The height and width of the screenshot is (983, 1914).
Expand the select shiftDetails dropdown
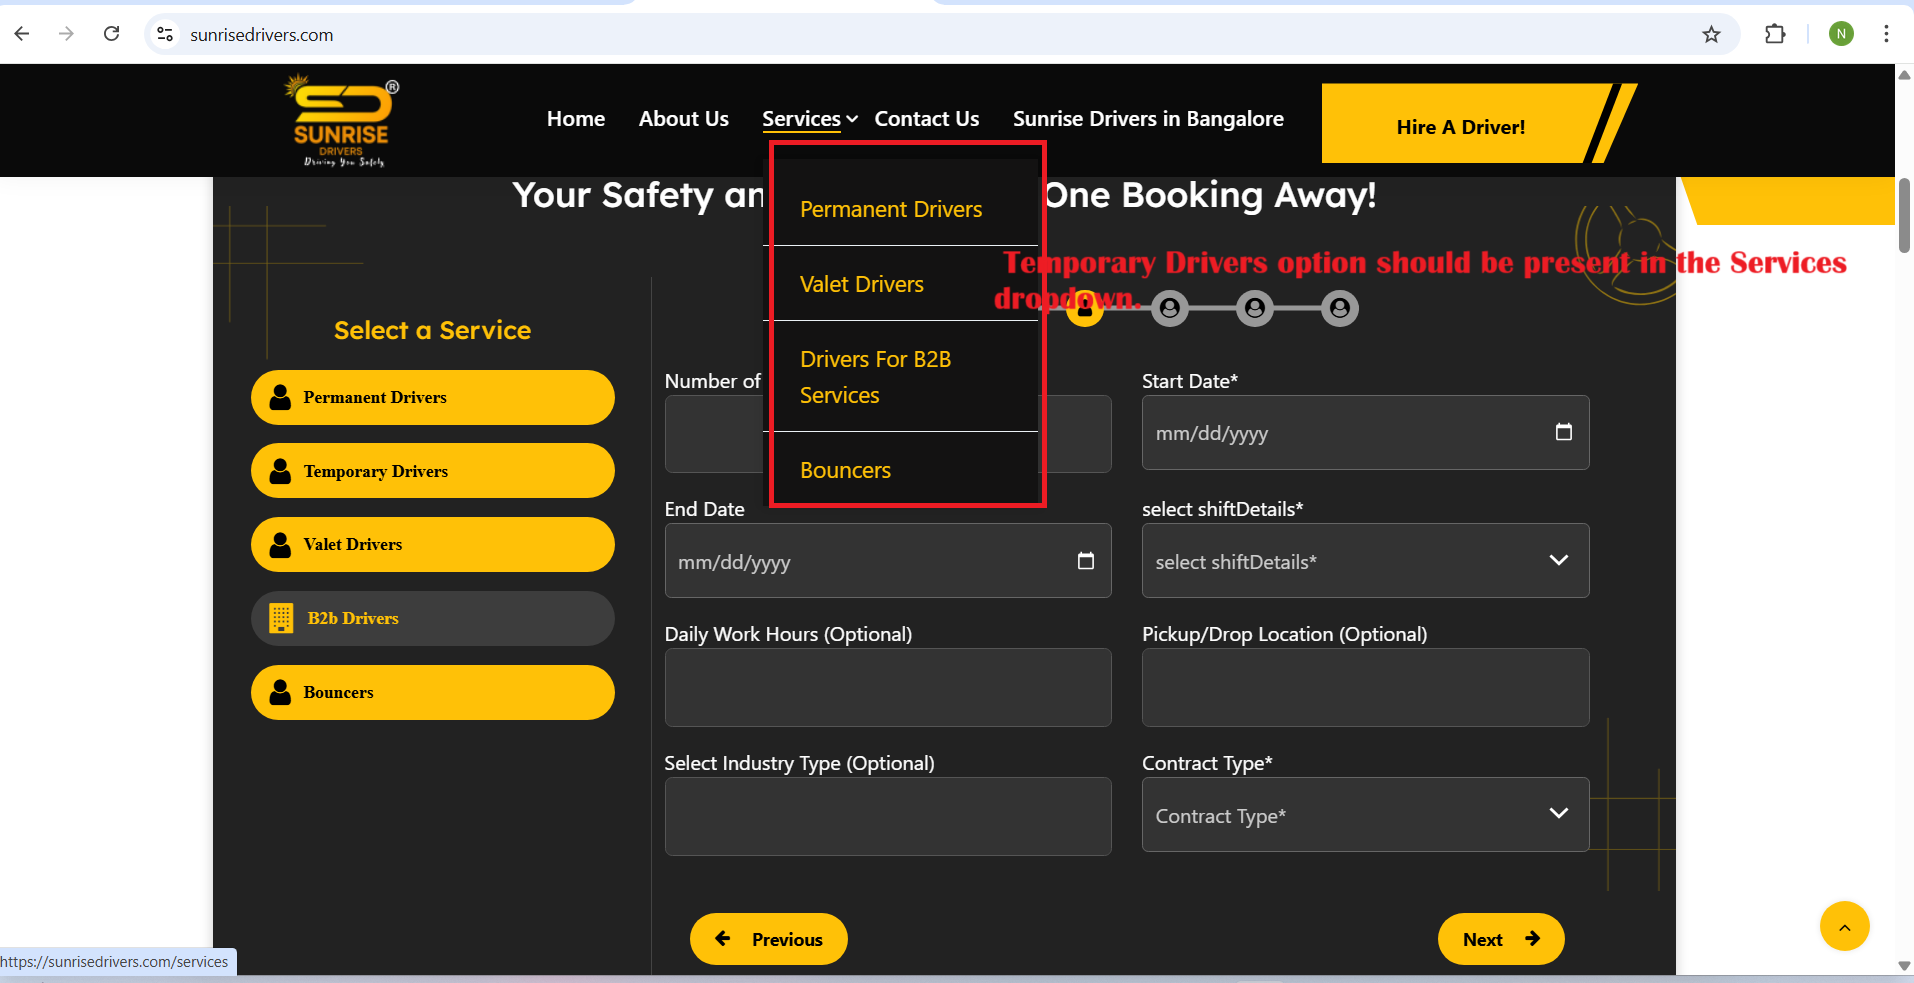1364,561
